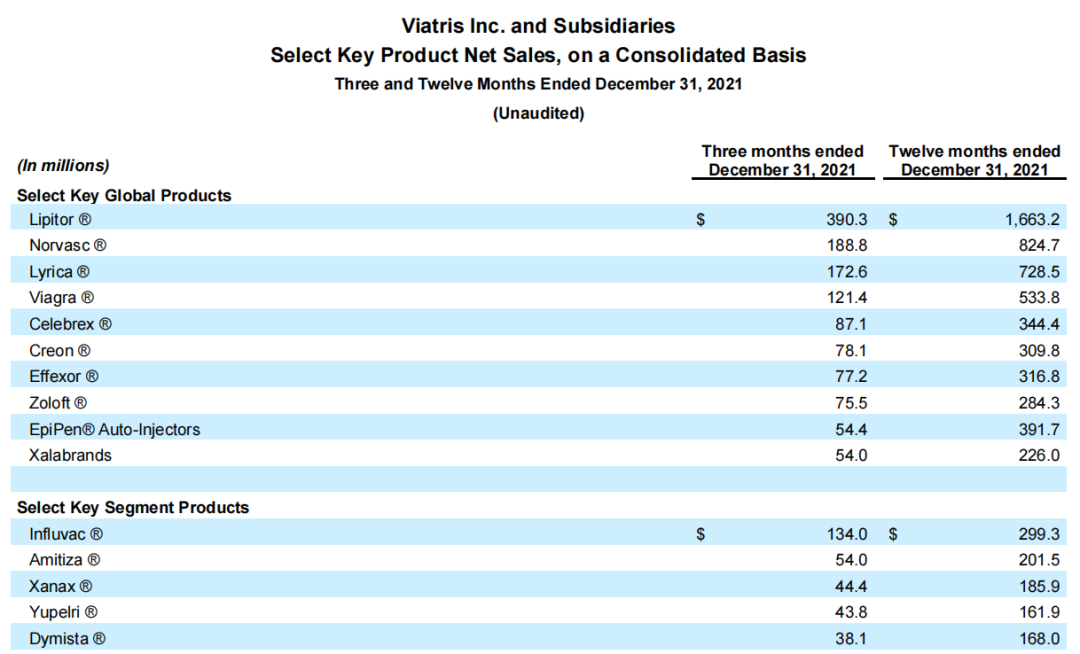Select the value 77.2 in the Effexor row

pyautogui.click(x=851, y=377)
